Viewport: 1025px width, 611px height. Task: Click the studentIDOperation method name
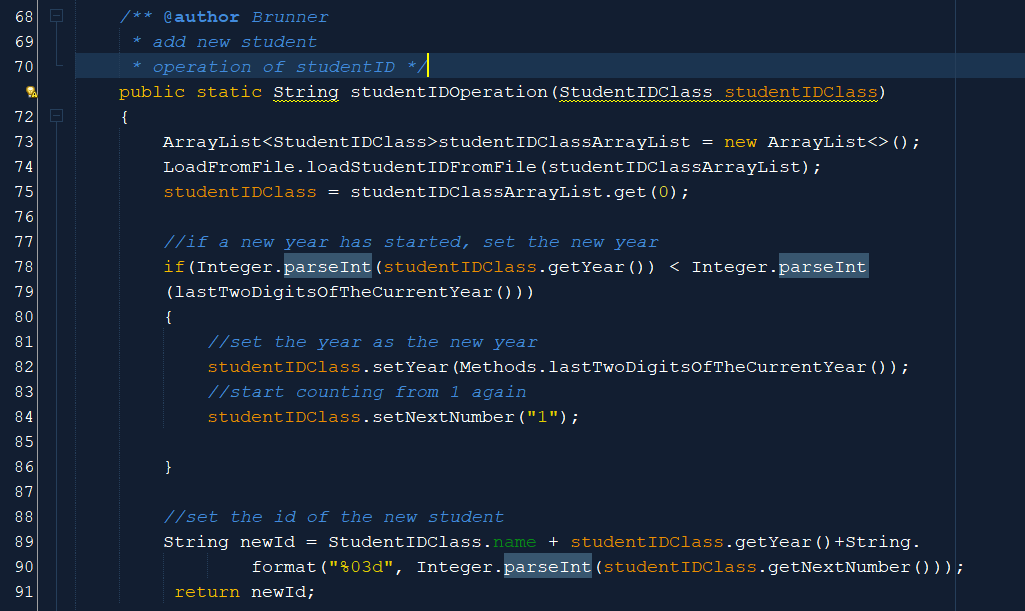[449, 92]
